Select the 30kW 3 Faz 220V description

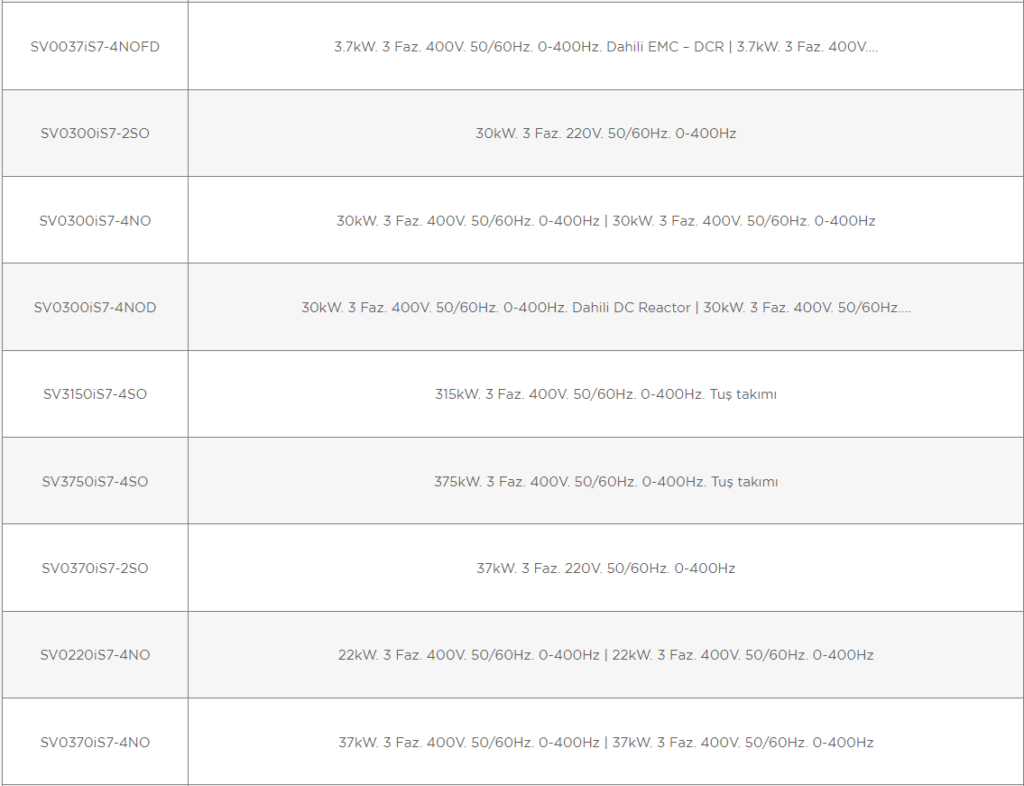tap(605, 133)
